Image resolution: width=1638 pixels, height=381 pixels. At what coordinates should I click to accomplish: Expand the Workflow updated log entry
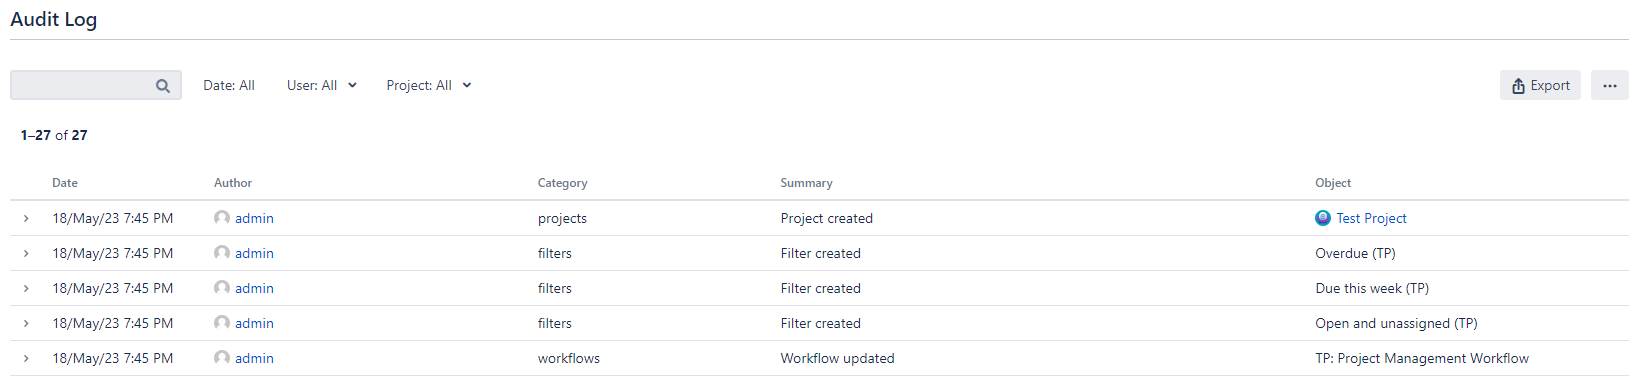(x=26, y=358)
